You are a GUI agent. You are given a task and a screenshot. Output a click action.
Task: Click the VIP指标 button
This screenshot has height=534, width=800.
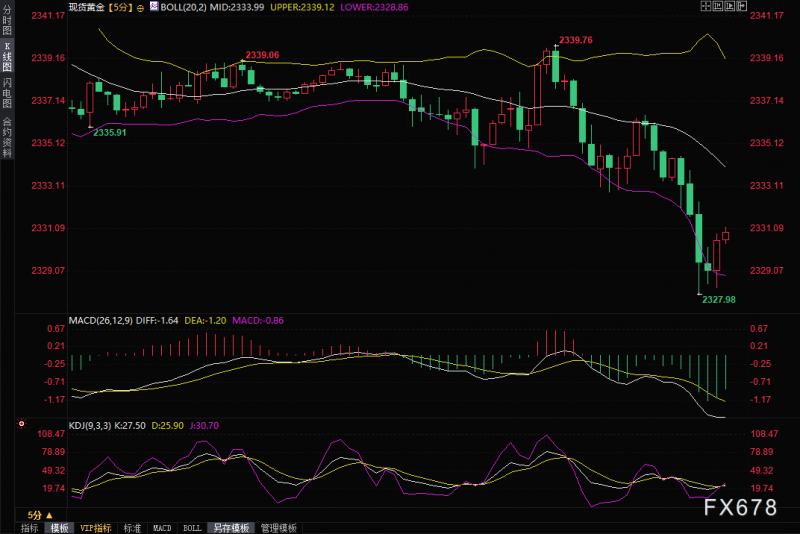click(96, 528)
